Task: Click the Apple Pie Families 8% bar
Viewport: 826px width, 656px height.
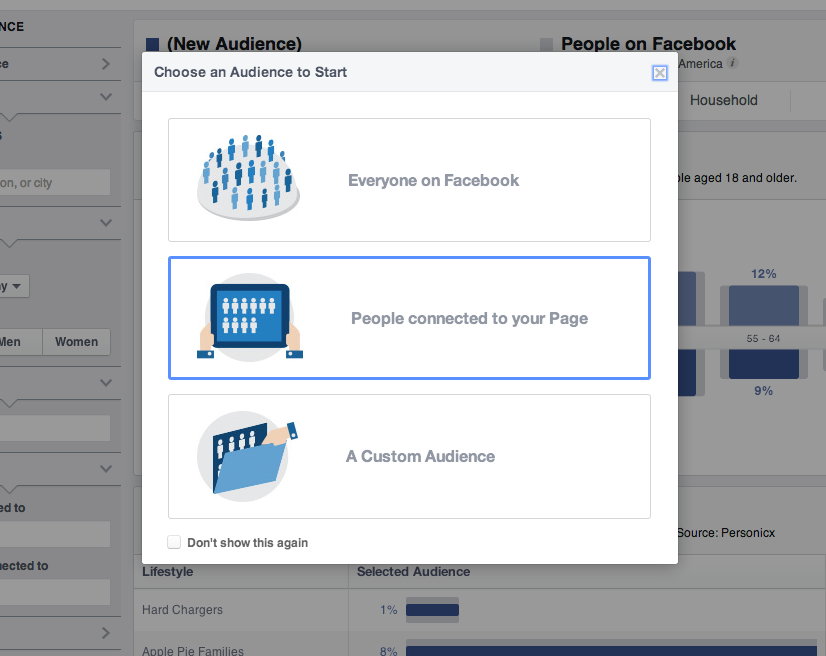Action: click(x=611, y=651)
